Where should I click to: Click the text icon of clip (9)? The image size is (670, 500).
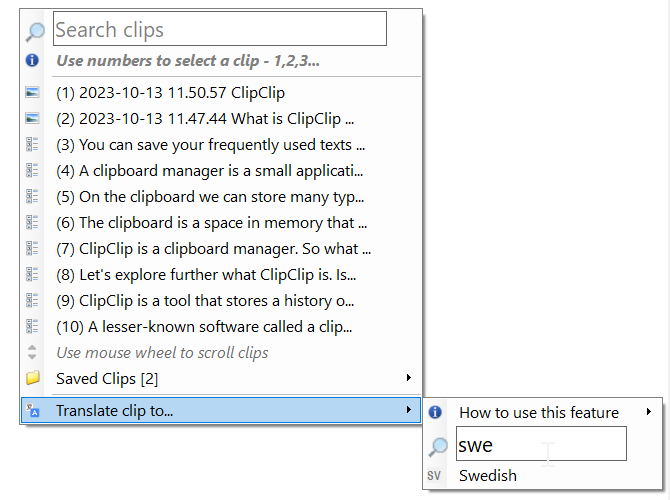click(x=32, y=301)
